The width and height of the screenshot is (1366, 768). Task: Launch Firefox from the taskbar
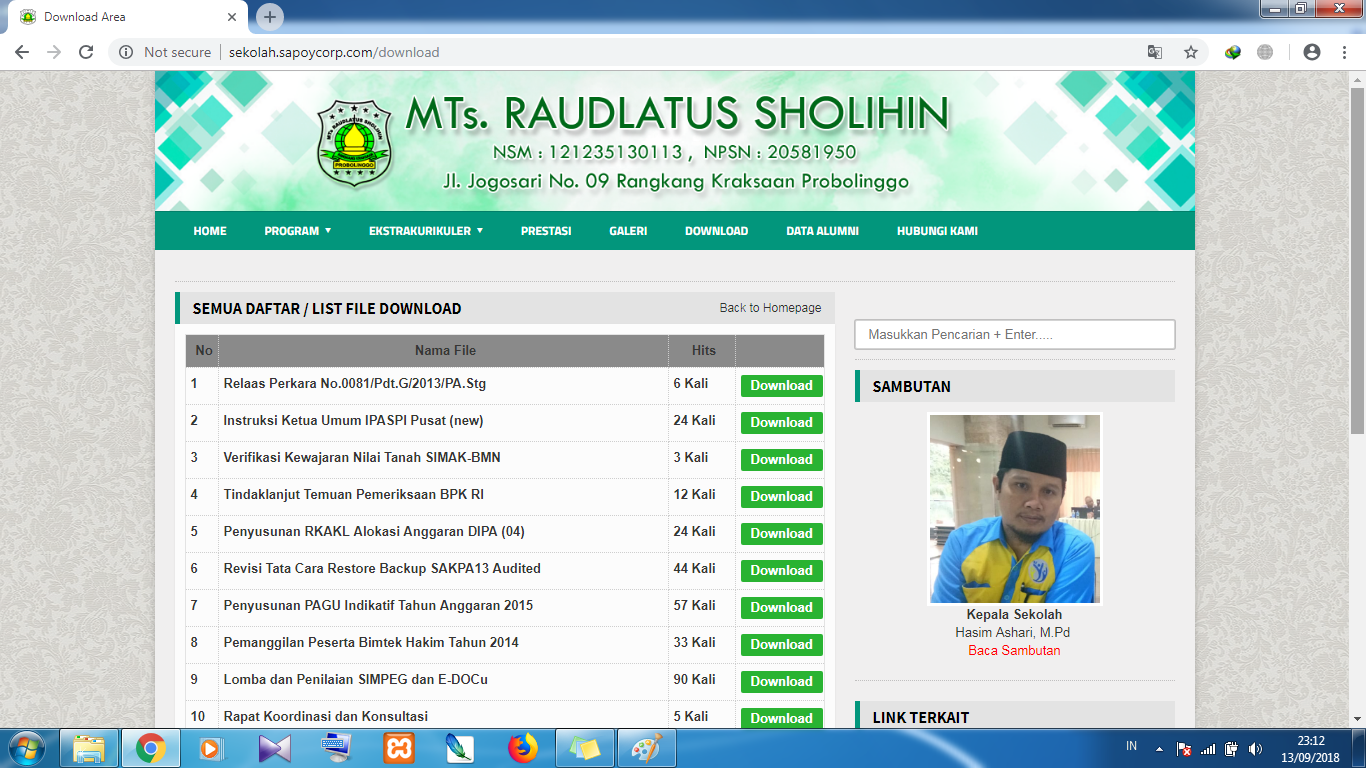coord(523,748)
